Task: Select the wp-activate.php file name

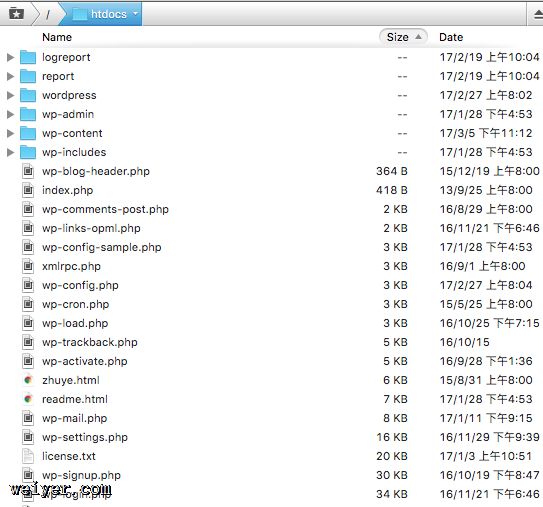Action: pos(85,362)
